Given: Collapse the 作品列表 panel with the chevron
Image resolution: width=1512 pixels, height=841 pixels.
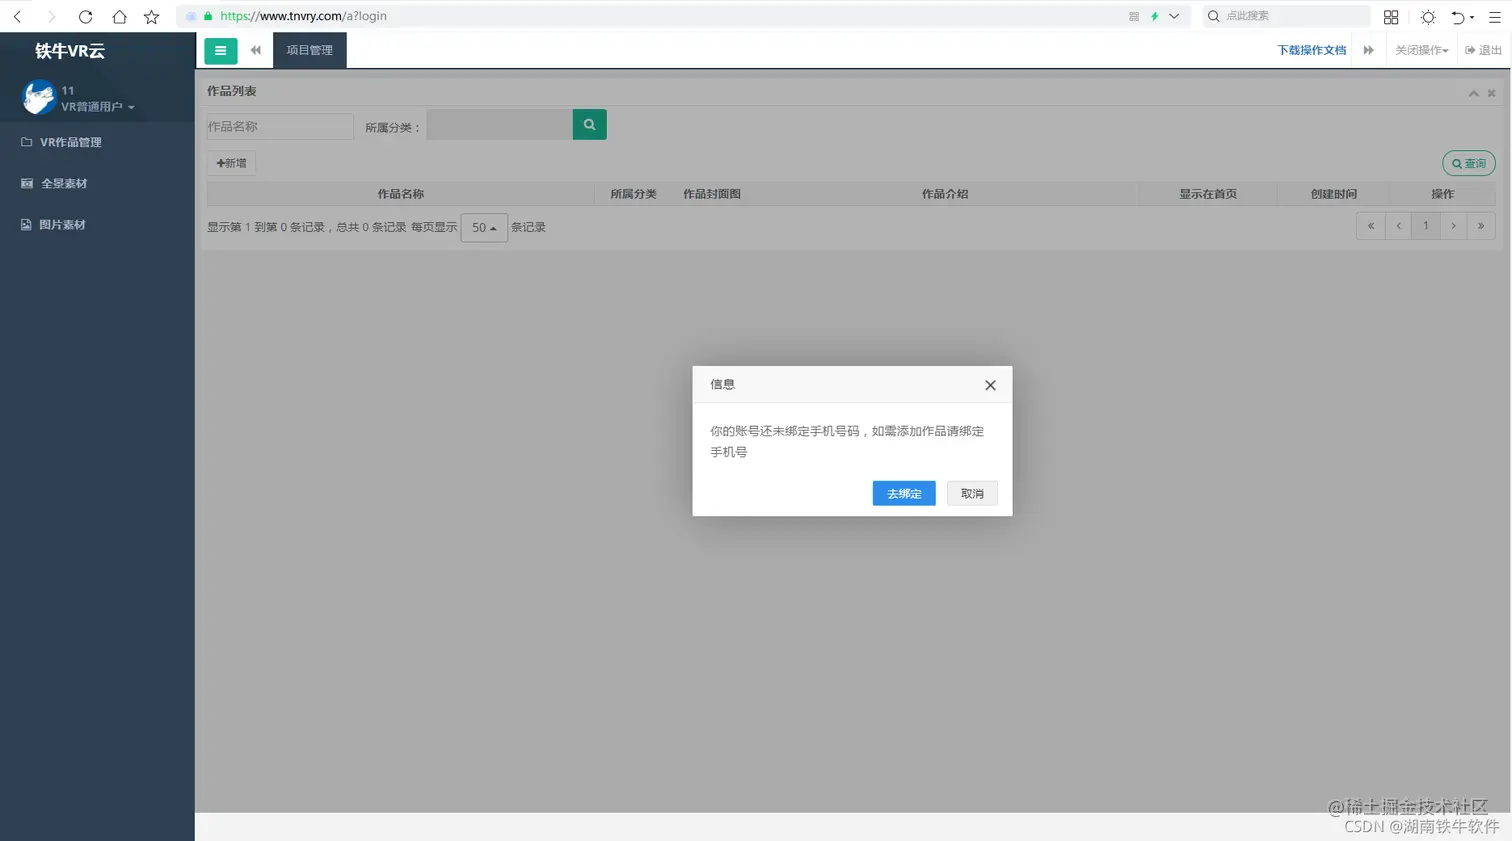Looking at the screenshot, I should (x=1473, y=92).
